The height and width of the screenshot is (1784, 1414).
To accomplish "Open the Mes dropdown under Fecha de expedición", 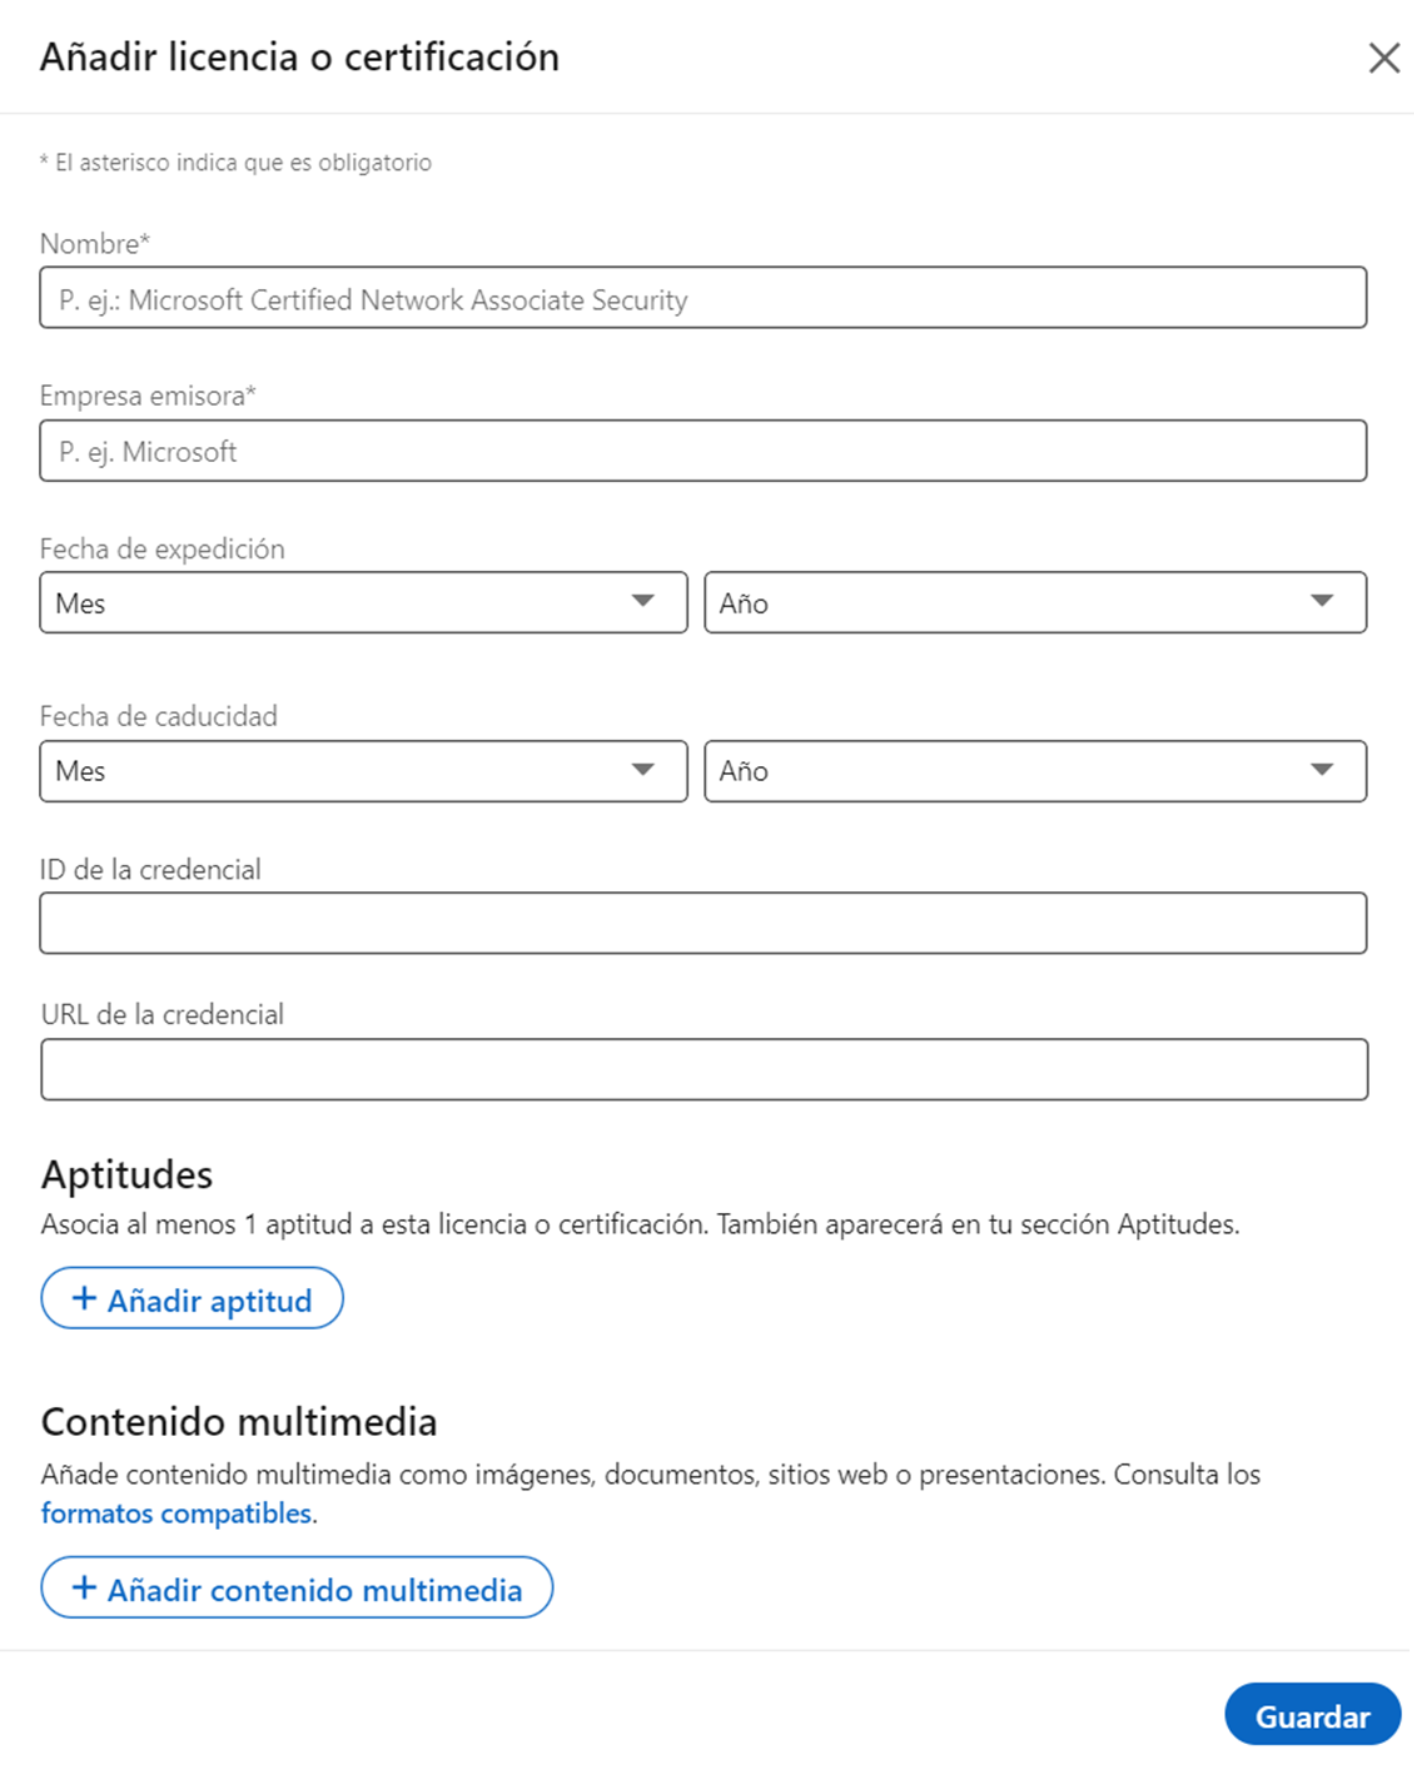I will coord(340,602).
